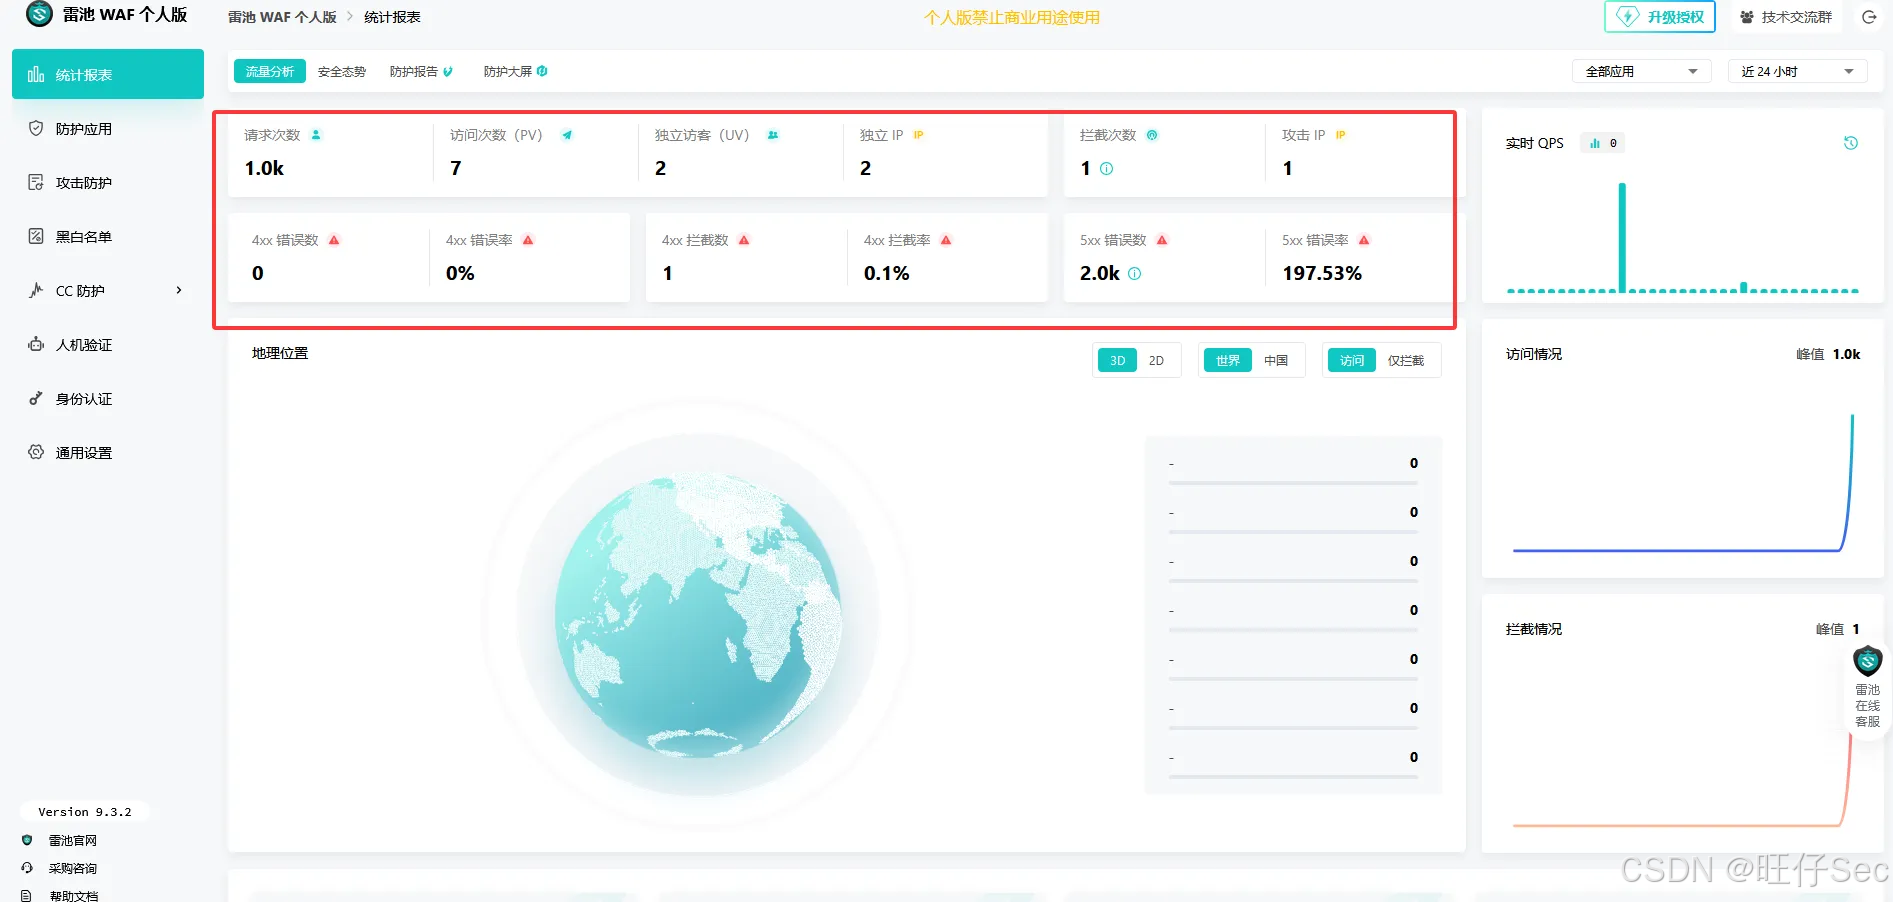Click the 升级授权 button
The image size is (1893, 902).
[x=1660, y=17]
